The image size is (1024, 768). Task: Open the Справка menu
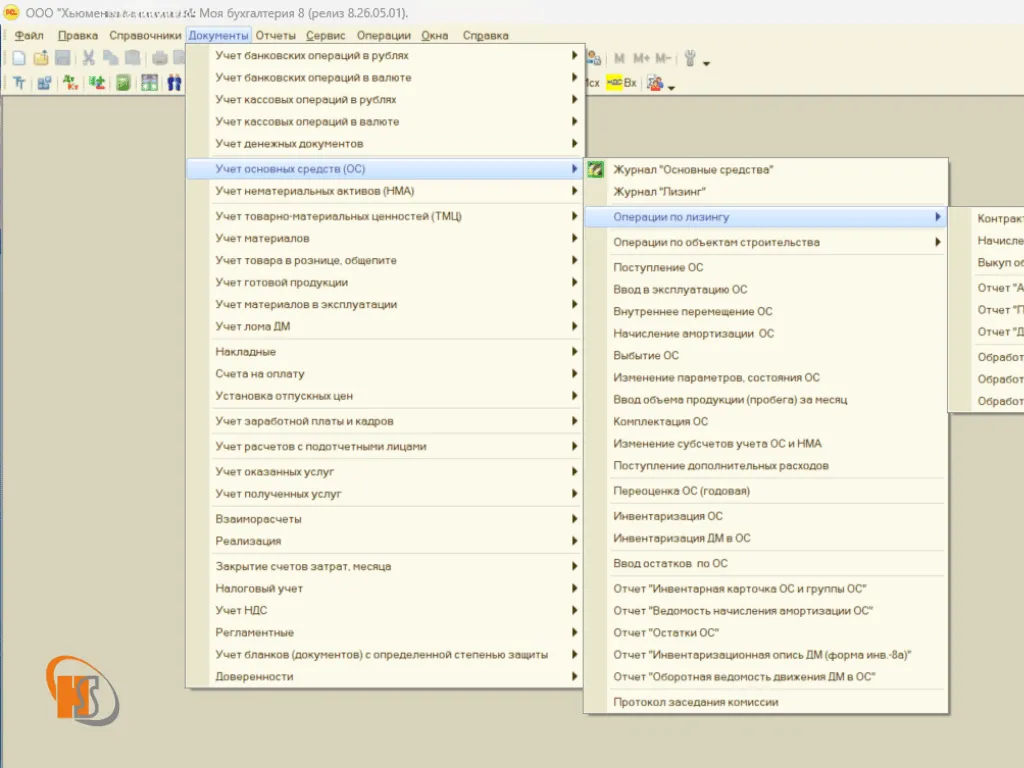click(x=485, y=35)
